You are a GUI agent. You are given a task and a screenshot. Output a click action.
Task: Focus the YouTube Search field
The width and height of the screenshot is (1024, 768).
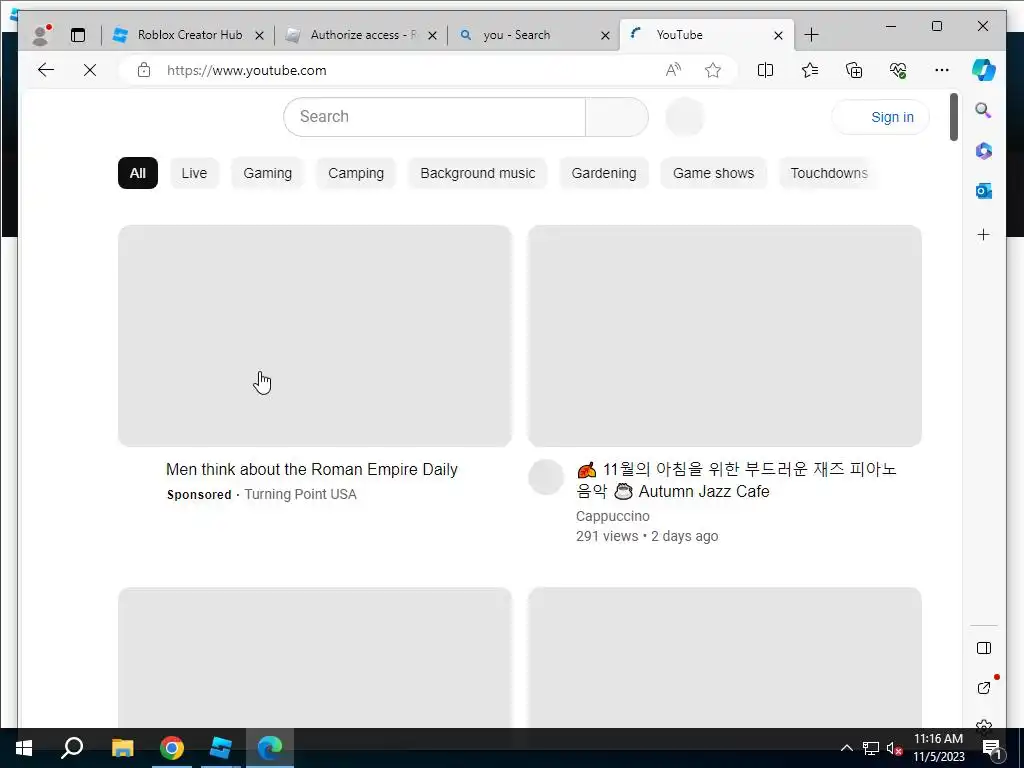pyautogui.click(x=434, y=117)
